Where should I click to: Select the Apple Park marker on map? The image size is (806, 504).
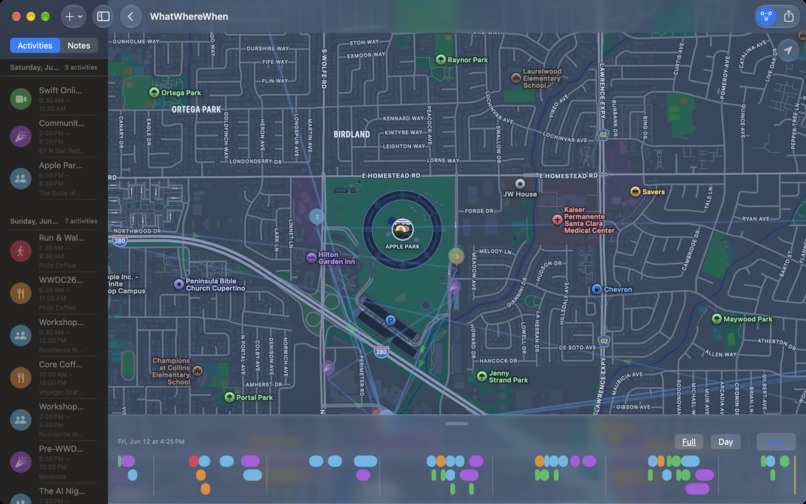(402, 229)
